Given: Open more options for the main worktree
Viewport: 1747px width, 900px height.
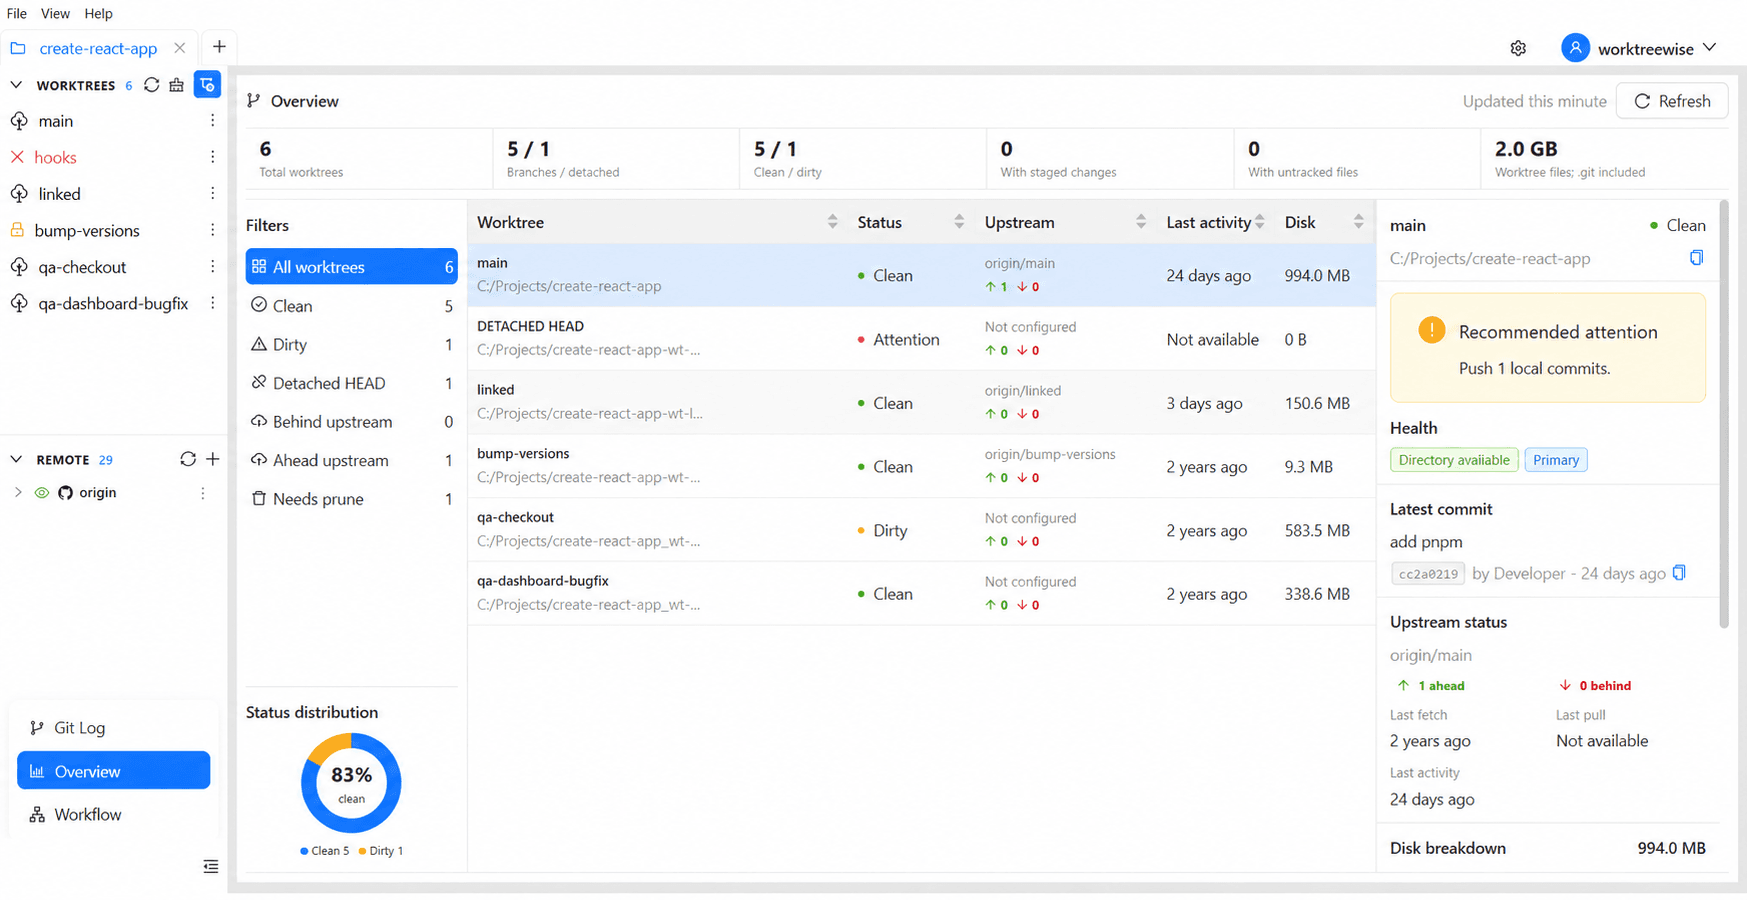Looking at the screenshot, I should (x=212, y=121).
